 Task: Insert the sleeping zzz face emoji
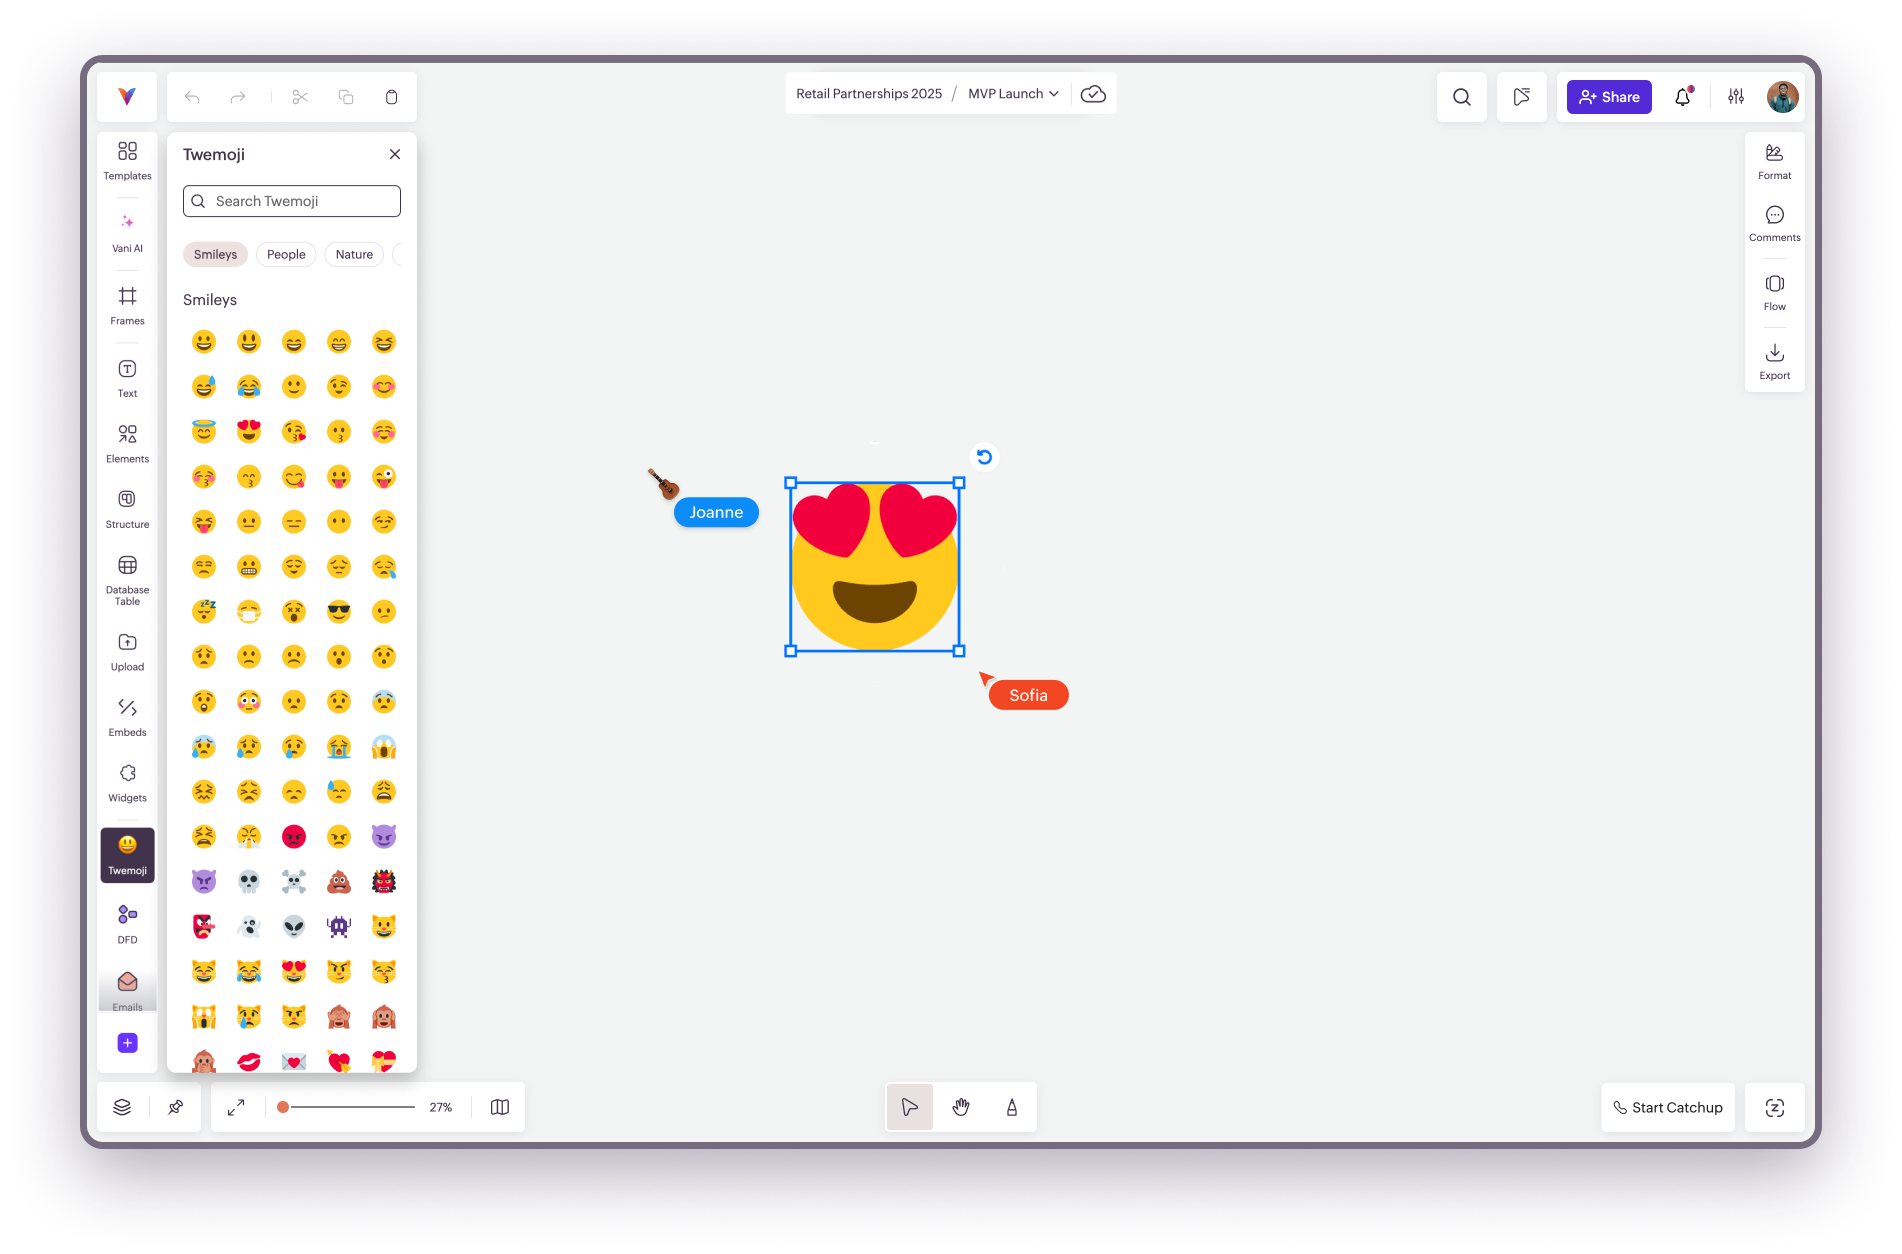pos(204,612)
